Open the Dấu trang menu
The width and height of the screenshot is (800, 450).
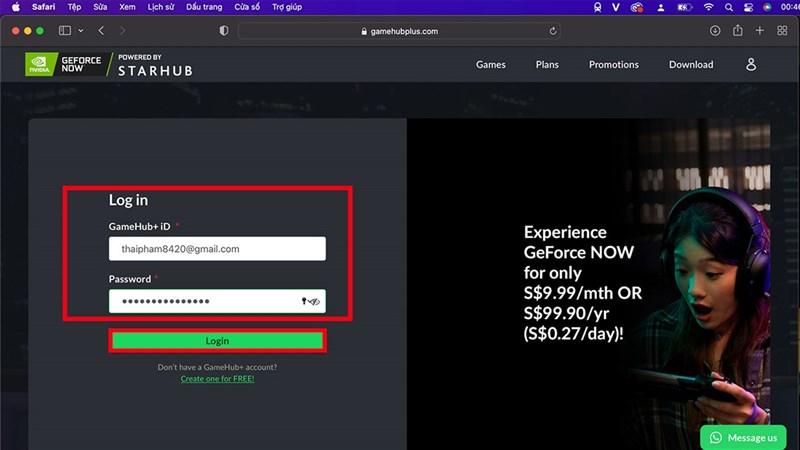click(204, 7)
